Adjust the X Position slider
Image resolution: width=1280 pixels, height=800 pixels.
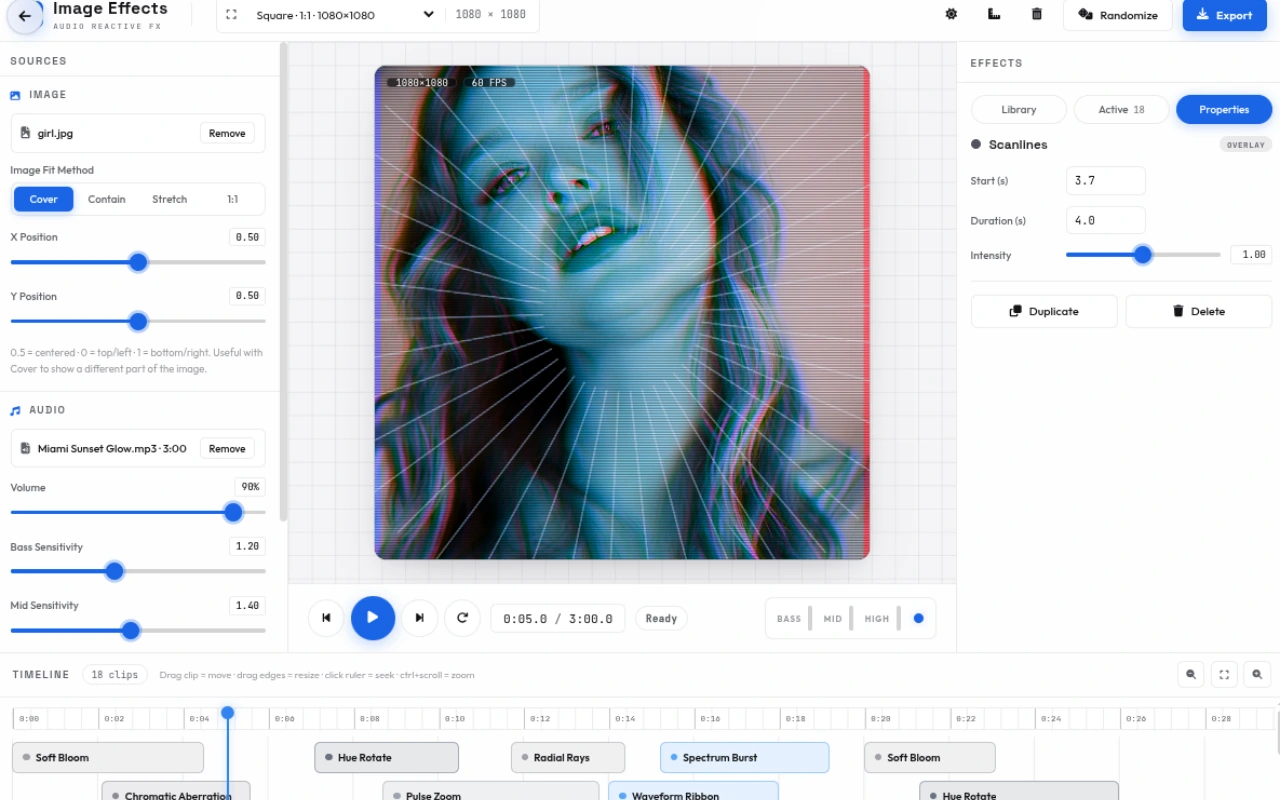click(x=138, y=262)
